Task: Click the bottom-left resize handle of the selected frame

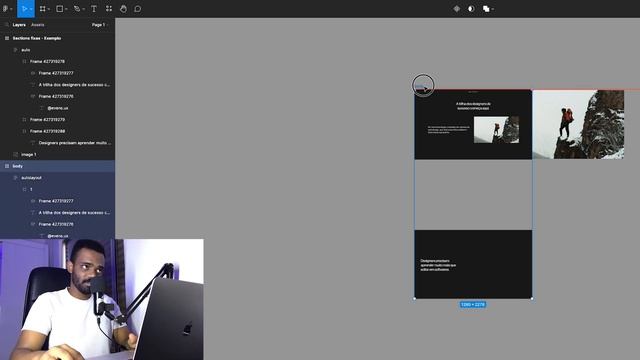Action: (x=415, y=298)
